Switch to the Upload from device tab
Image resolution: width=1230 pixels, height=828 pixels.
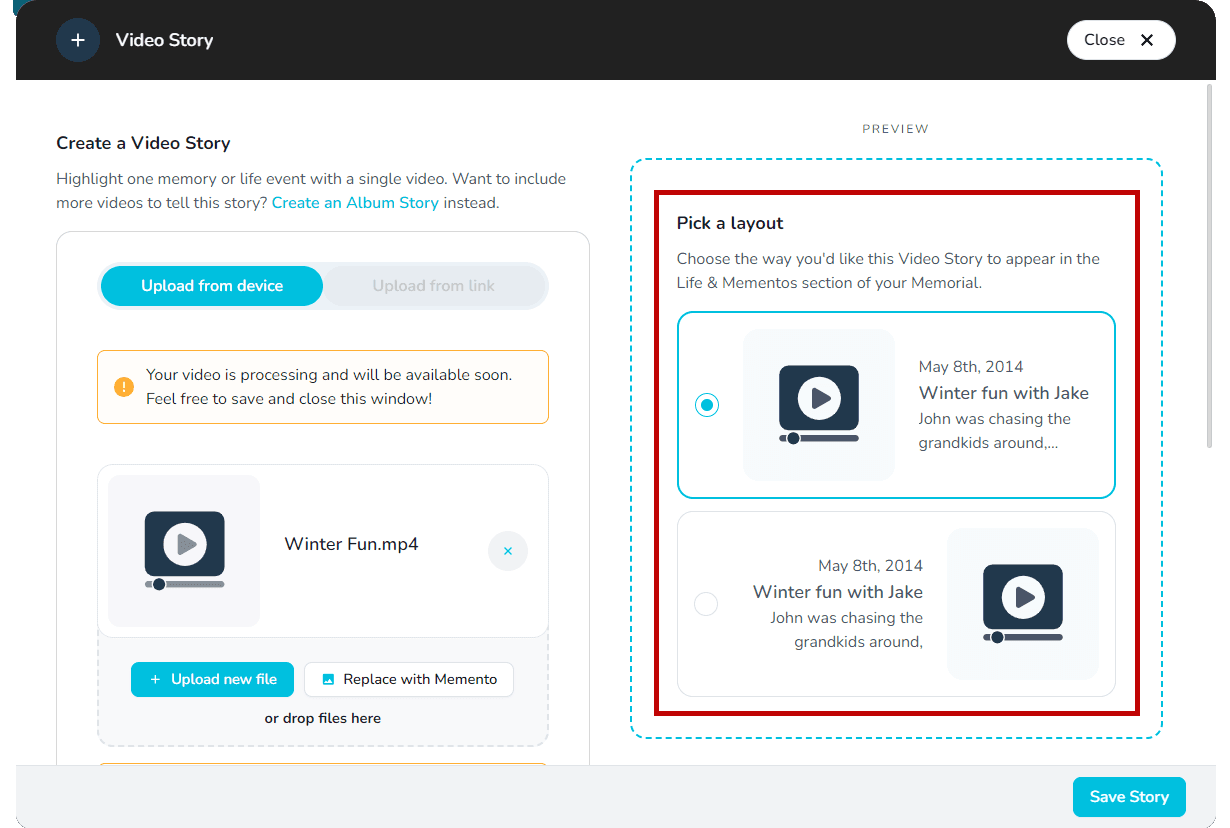pyautogui.click(x=211, y=285)
